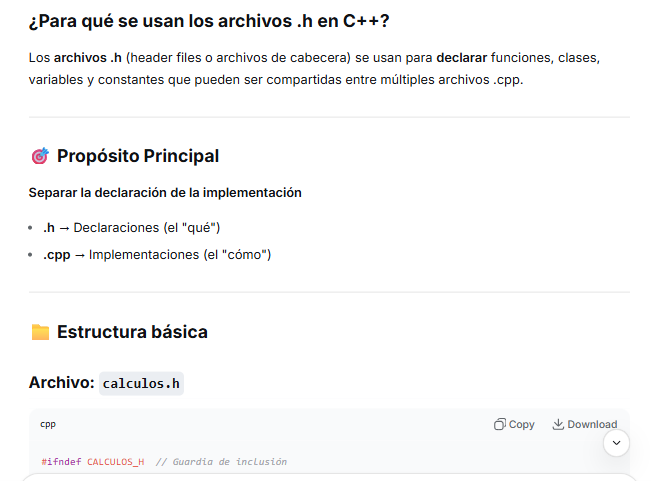Click the cpp language label

[x=48, y=424]
